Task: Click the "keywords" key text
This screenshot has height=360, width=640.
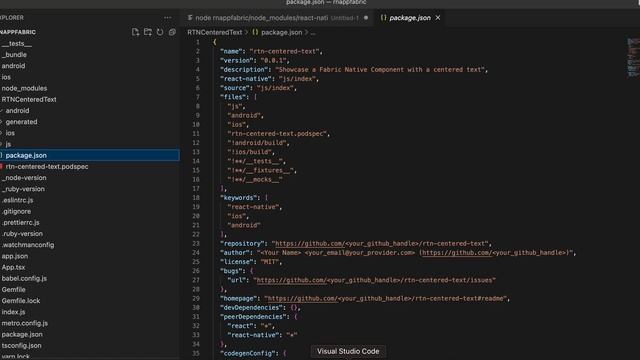Action: click(238, 198)
